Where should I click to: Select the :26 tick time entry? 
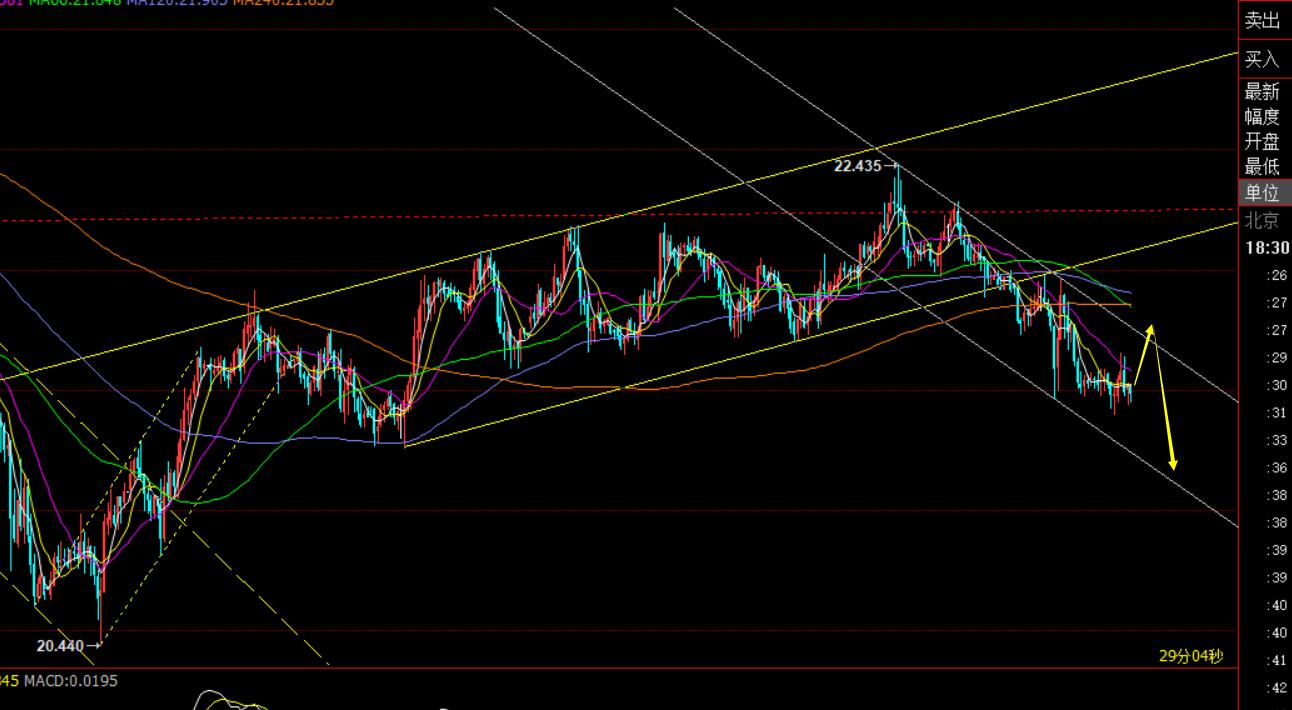(x=1276, y=275)
